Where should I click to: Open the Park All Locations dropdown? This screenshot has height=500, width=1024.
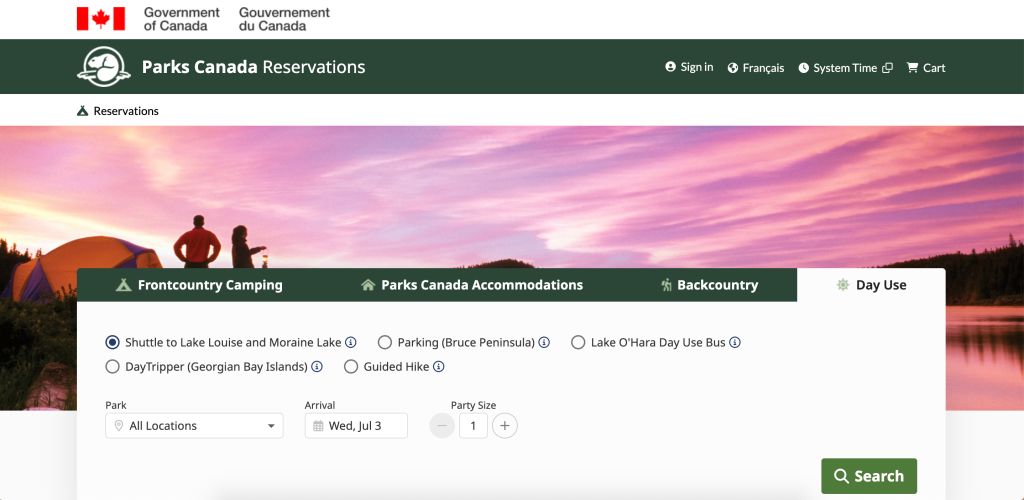[194, 426]
